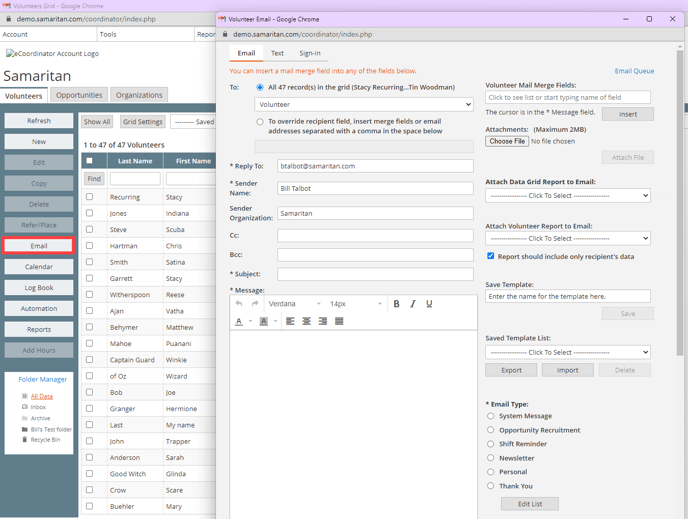
Task: Choose System Message email type
Action: pyautogui.click(x=491, y=415)
